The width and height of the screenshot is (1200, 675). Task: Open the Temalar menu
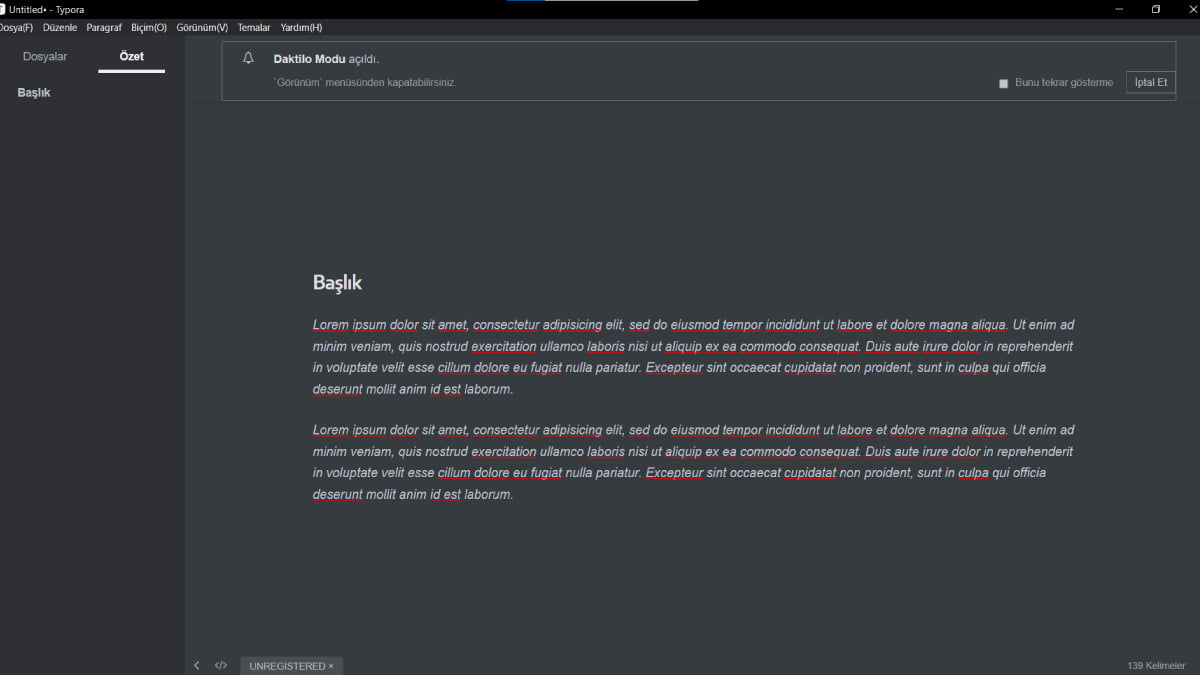254,27
